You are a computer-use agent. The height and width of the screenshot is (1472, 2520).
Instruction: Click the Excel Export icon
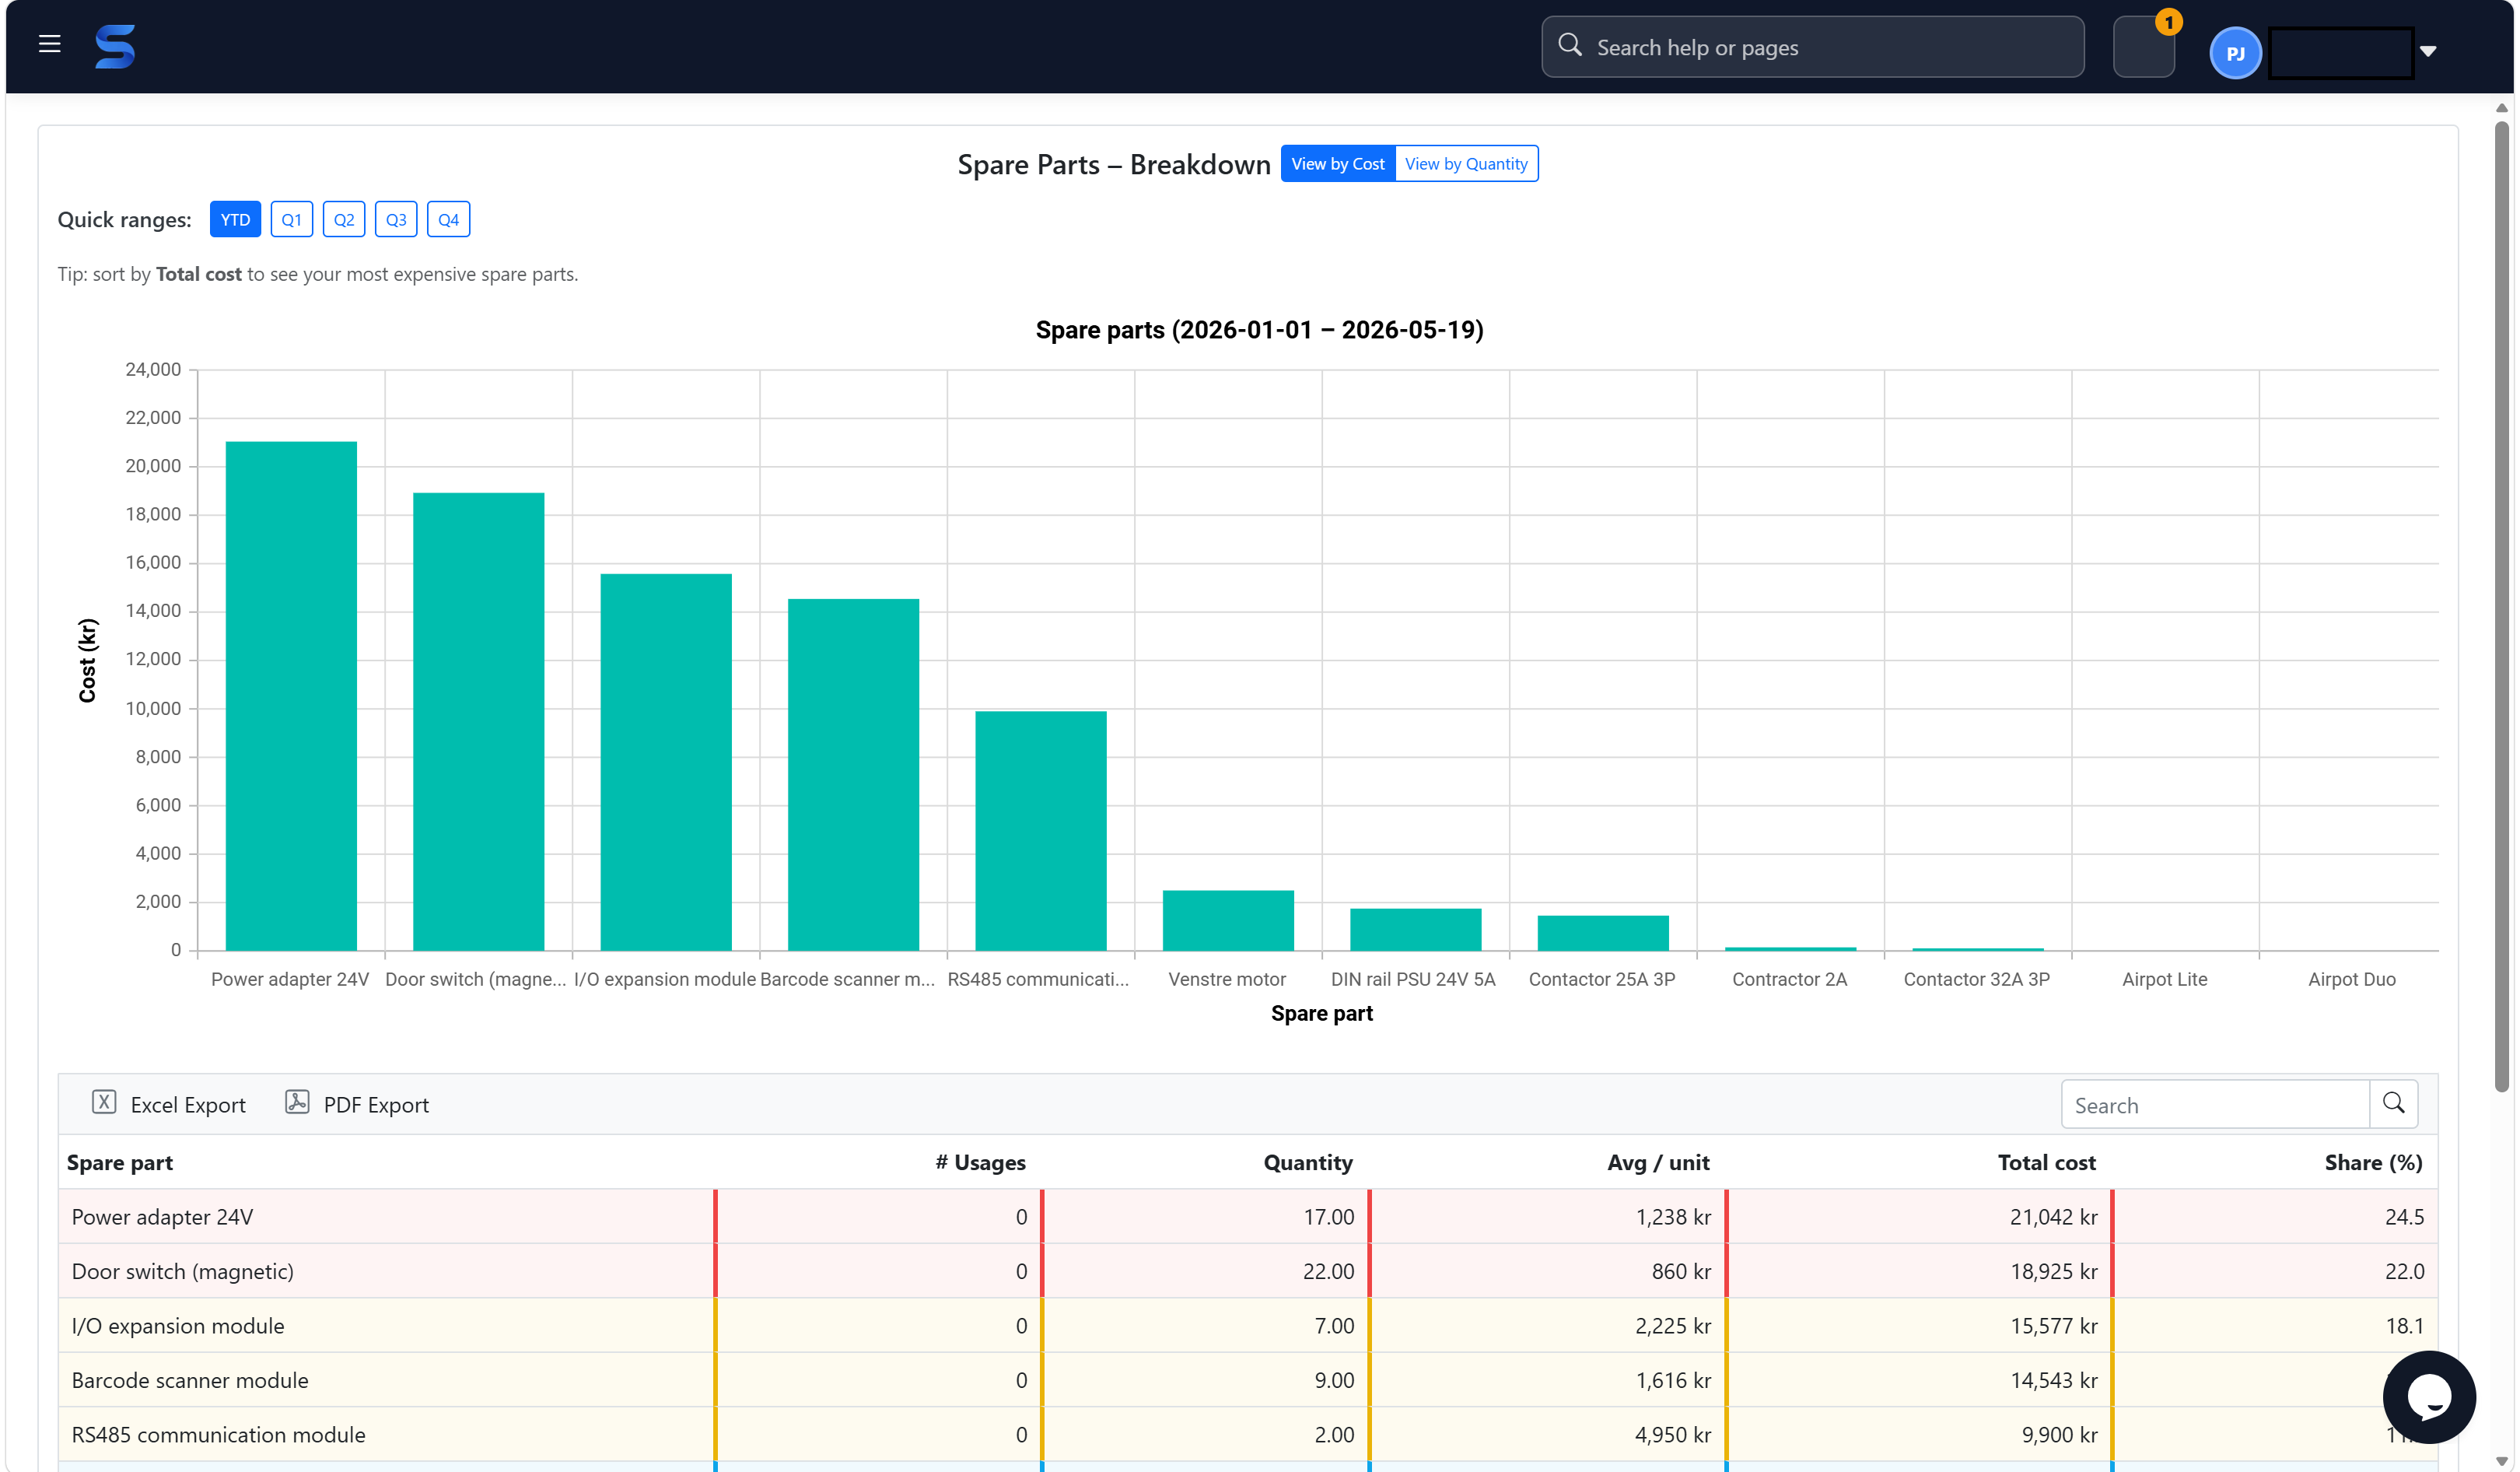point(104,1102)
